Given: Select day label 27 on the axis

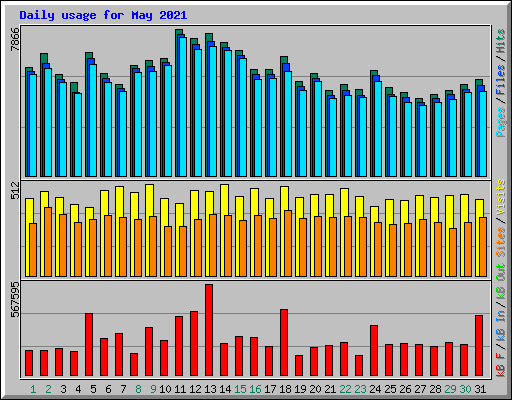Looking at the screenshot, I should [420, 389].
